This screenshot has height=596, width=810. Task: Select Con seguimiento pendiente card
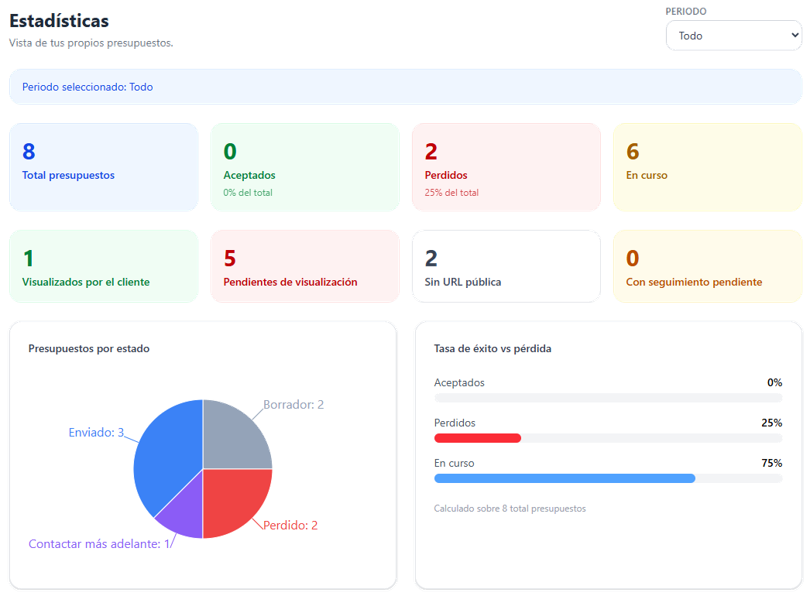[x=707, y=266]
